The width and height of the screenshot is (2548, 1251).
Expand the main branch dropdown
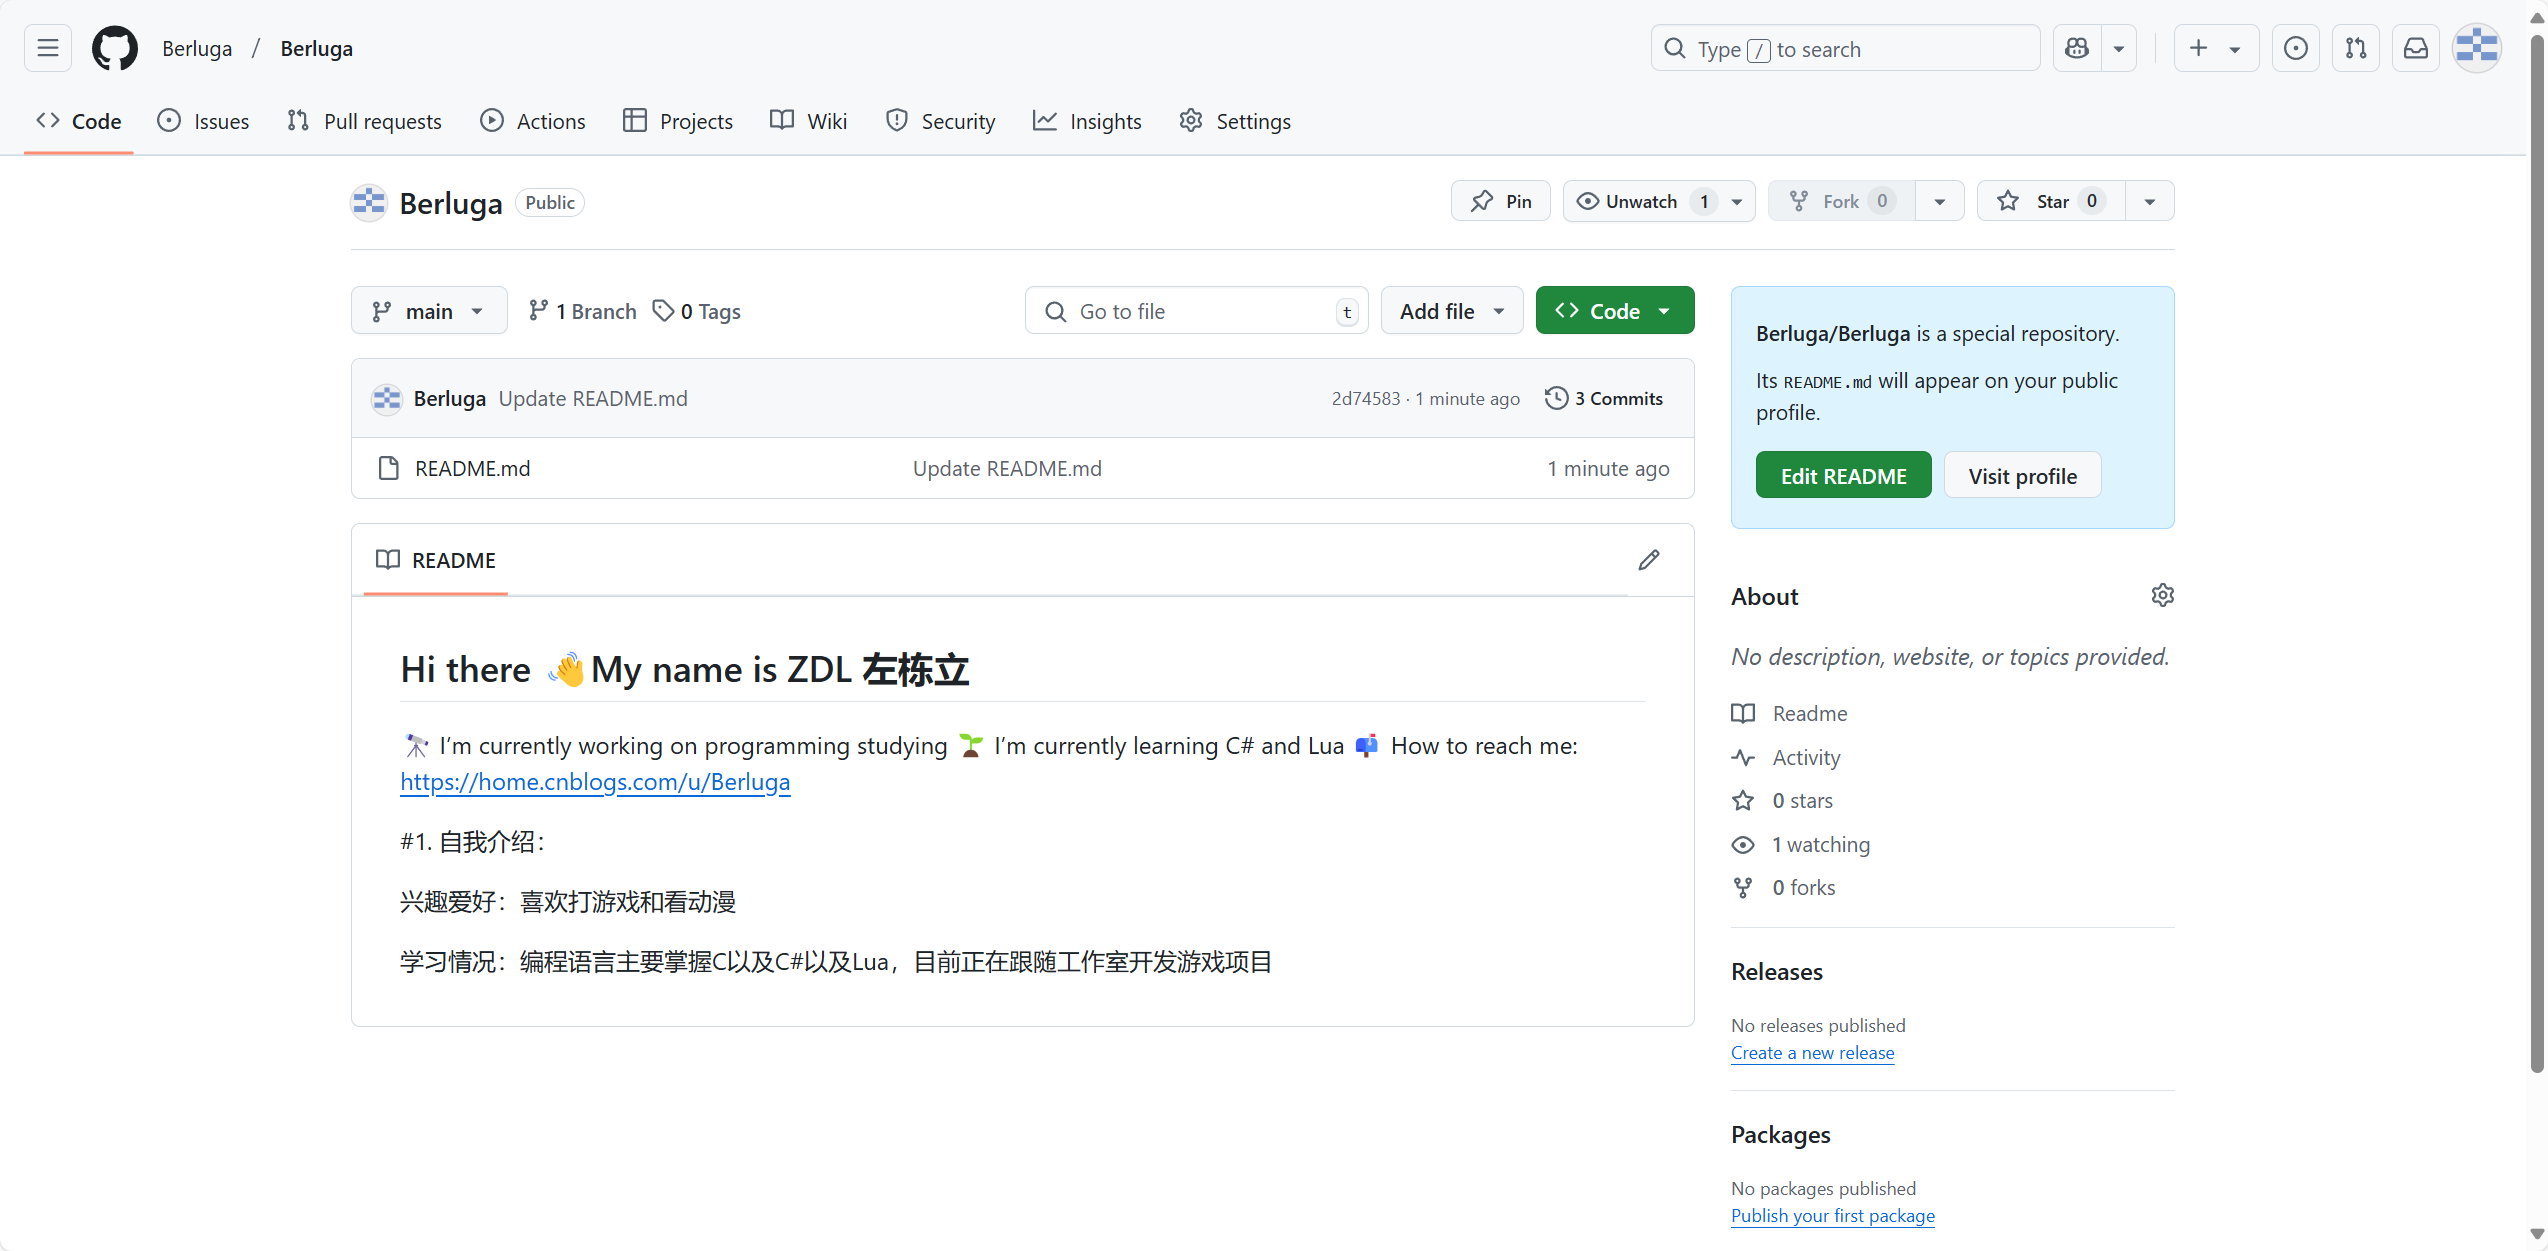pyautogui.click(x=429, y=311)
